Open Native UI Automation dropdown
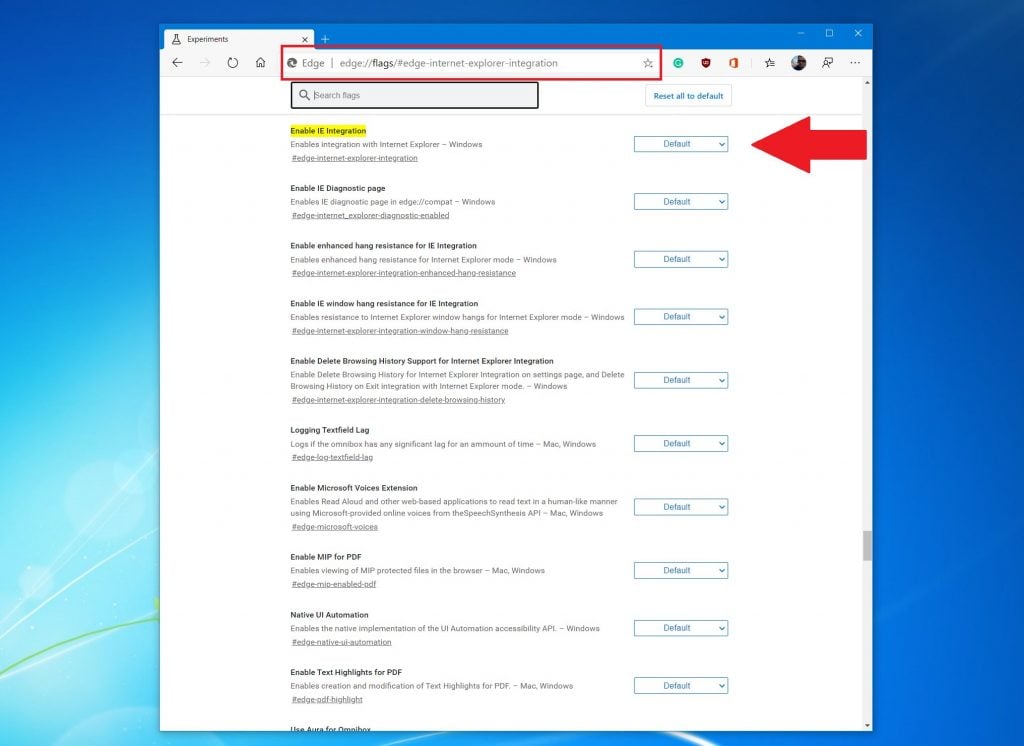Image resolution: width=1024 pixels, height=746 pixels. (680, 628)
